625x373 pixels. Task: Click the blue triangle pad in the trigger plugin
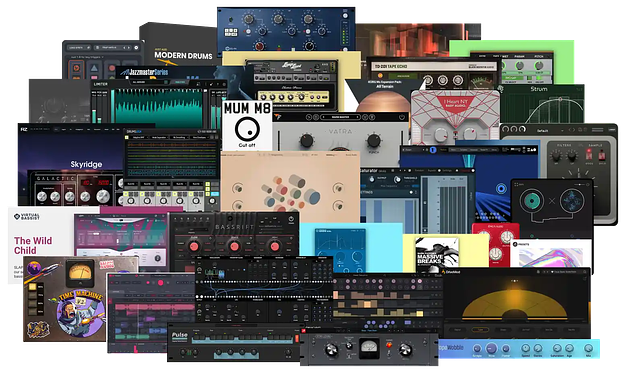click(94, 69)
